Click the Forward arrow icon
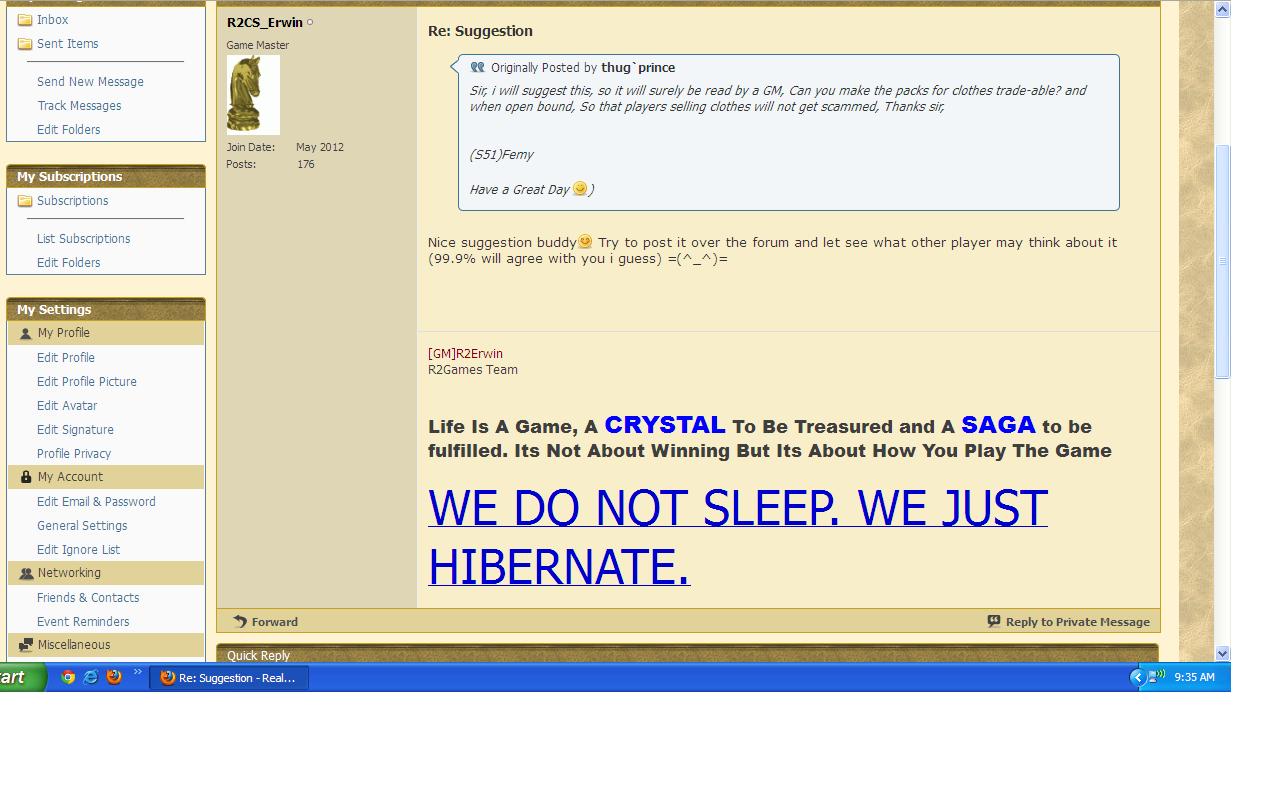 (x=240, y=621)
